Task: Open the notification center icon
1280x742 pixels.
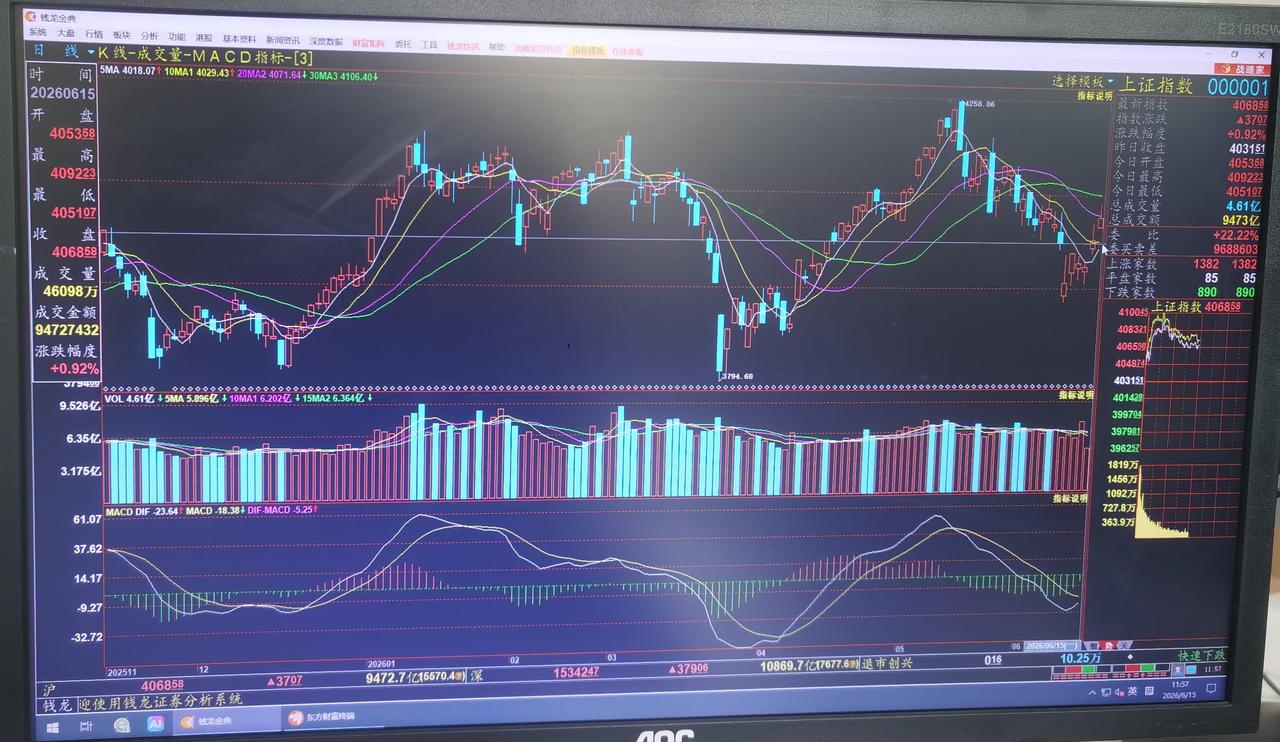Action: (1211, 688)
